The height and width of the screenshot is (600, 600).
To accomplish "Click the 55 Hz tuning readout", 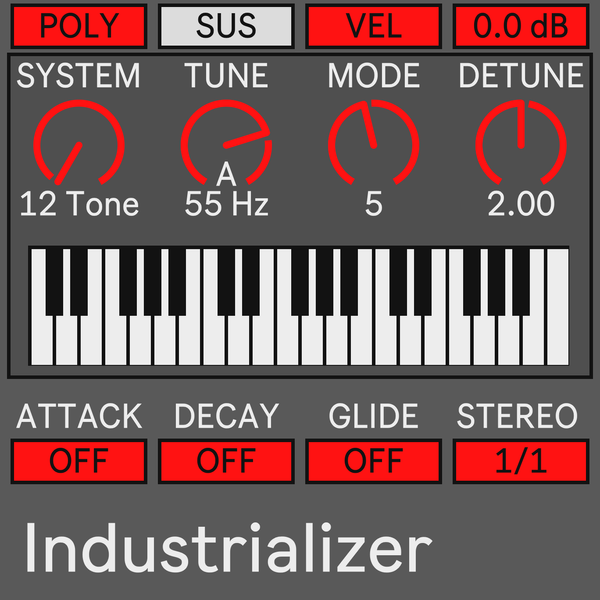I will coord(227,204).
